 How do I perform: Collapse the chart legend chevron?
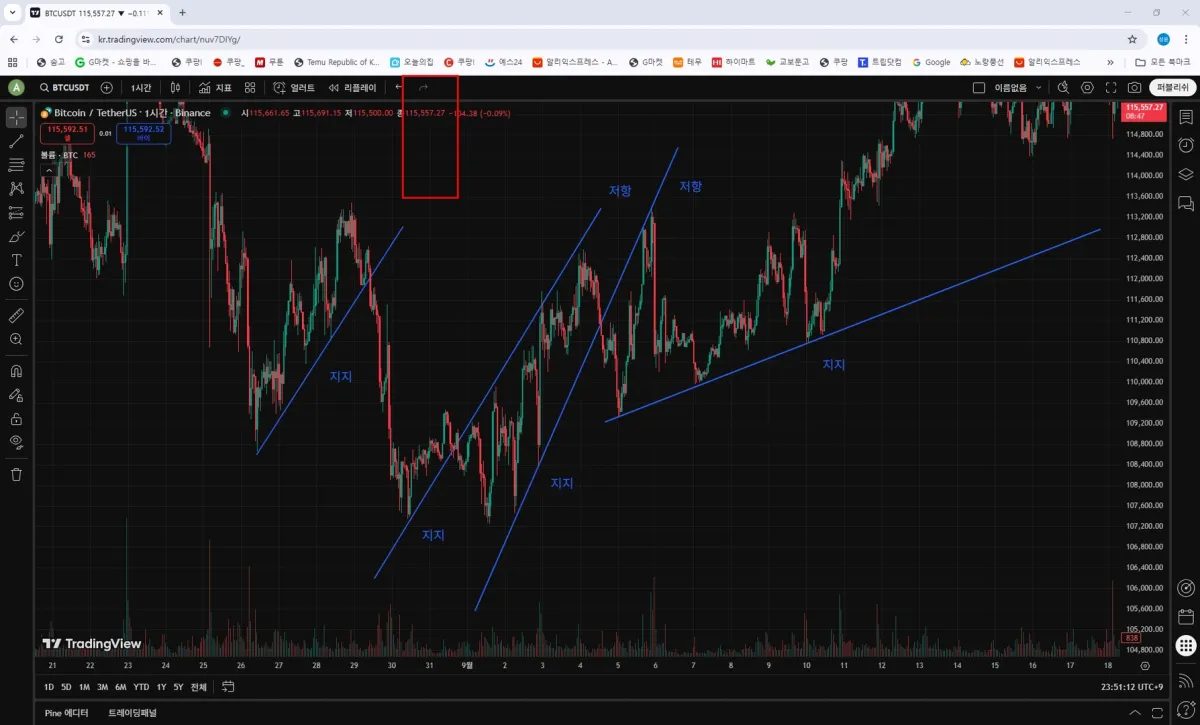click(47, 170)
